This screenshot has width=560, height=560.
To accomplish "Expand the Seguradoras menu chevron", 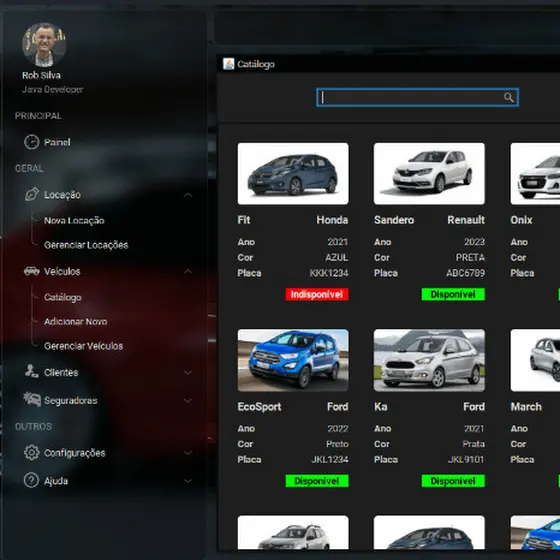I will (188, 401).
